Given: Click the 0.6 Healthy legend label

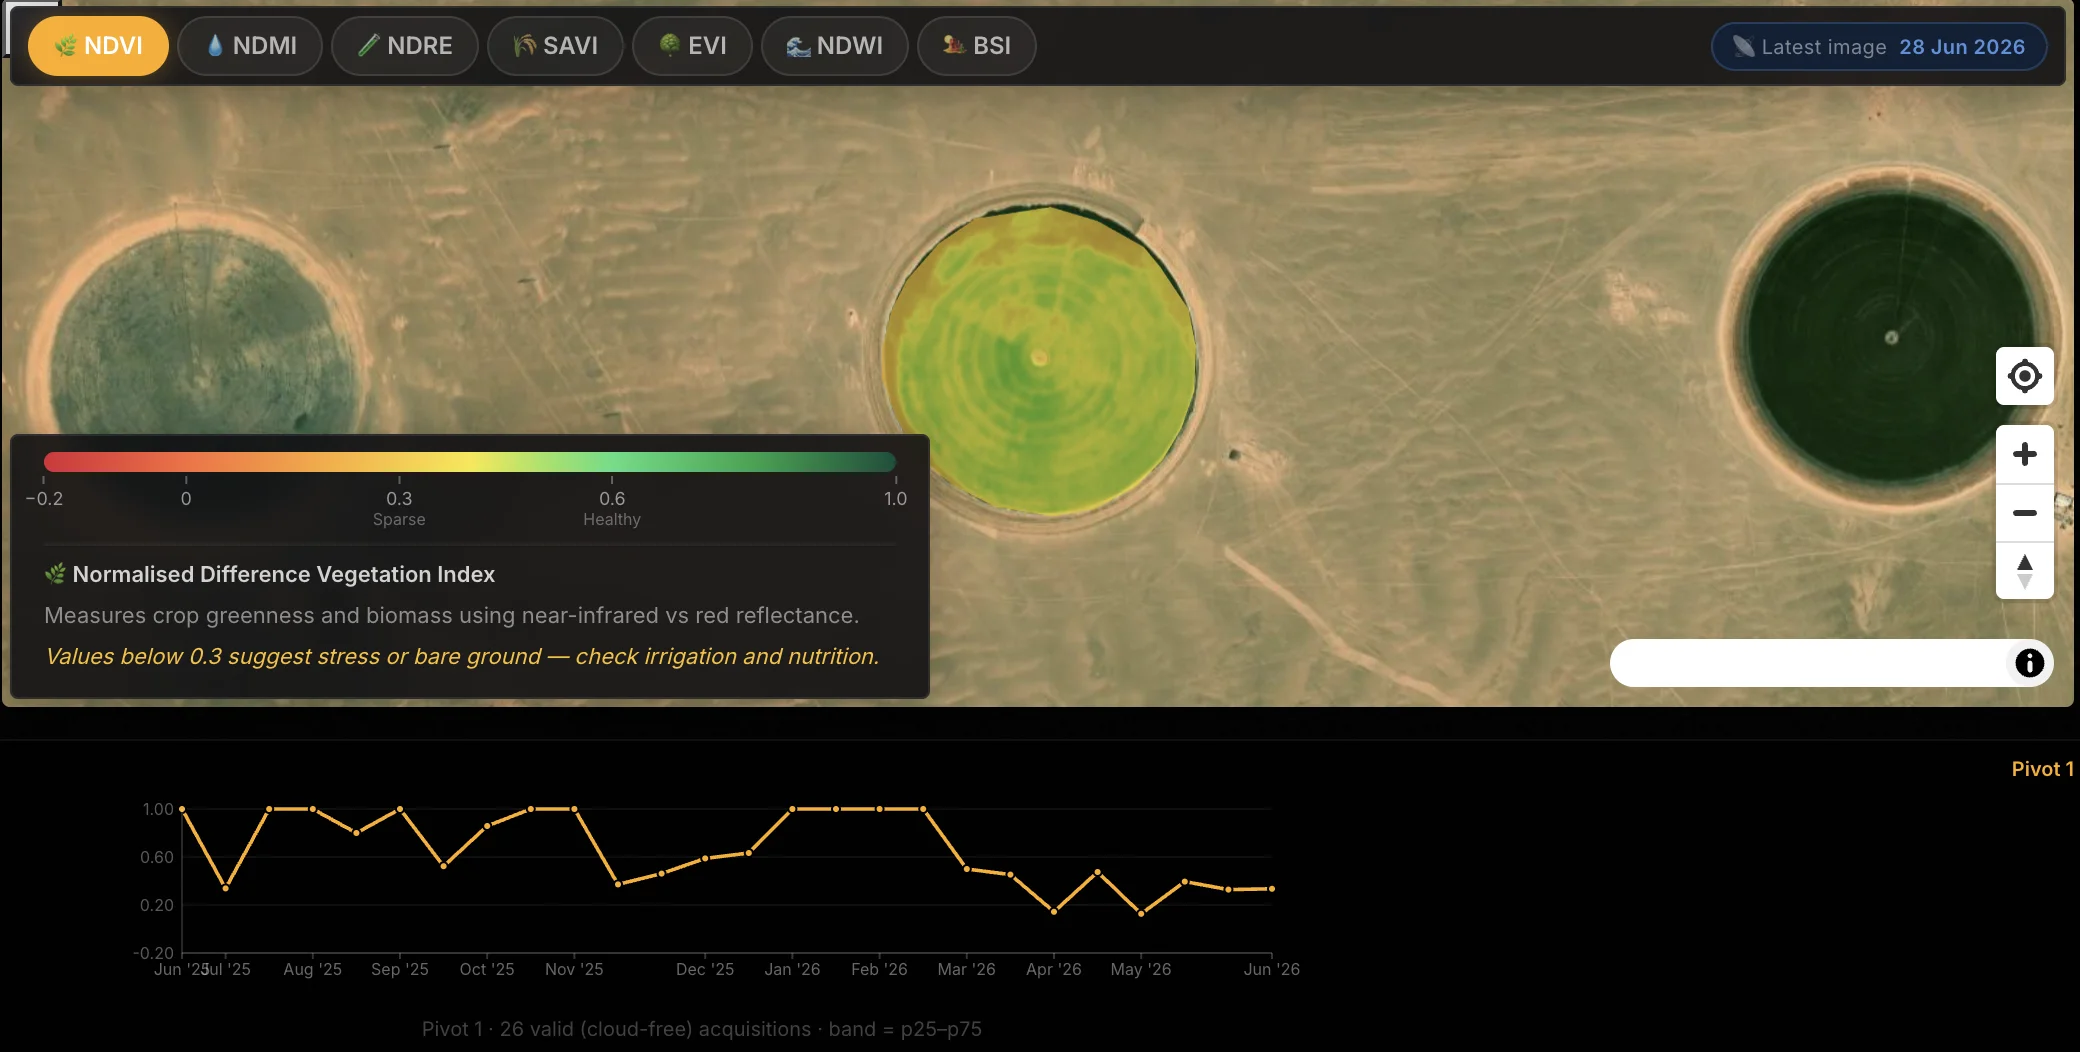Looking at the screenshot, I should [612, 508].
